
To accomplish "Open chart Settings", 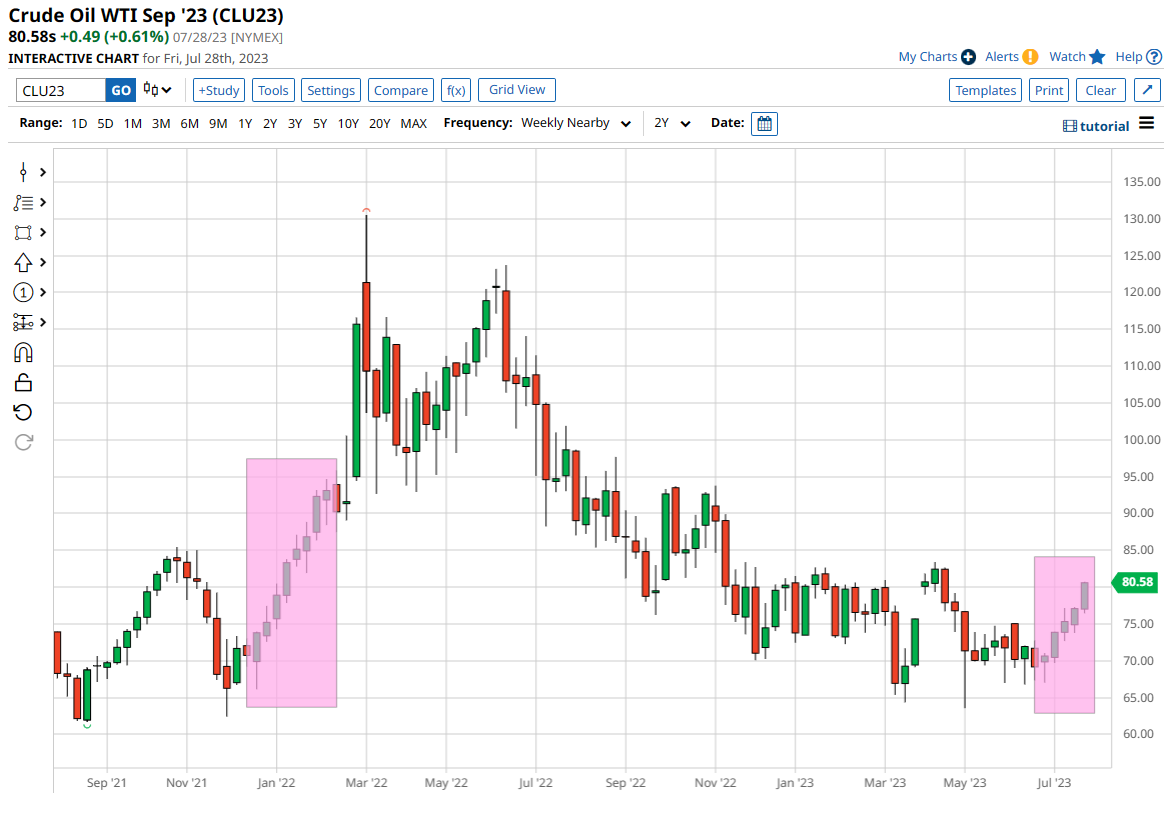I will (331, 90).
